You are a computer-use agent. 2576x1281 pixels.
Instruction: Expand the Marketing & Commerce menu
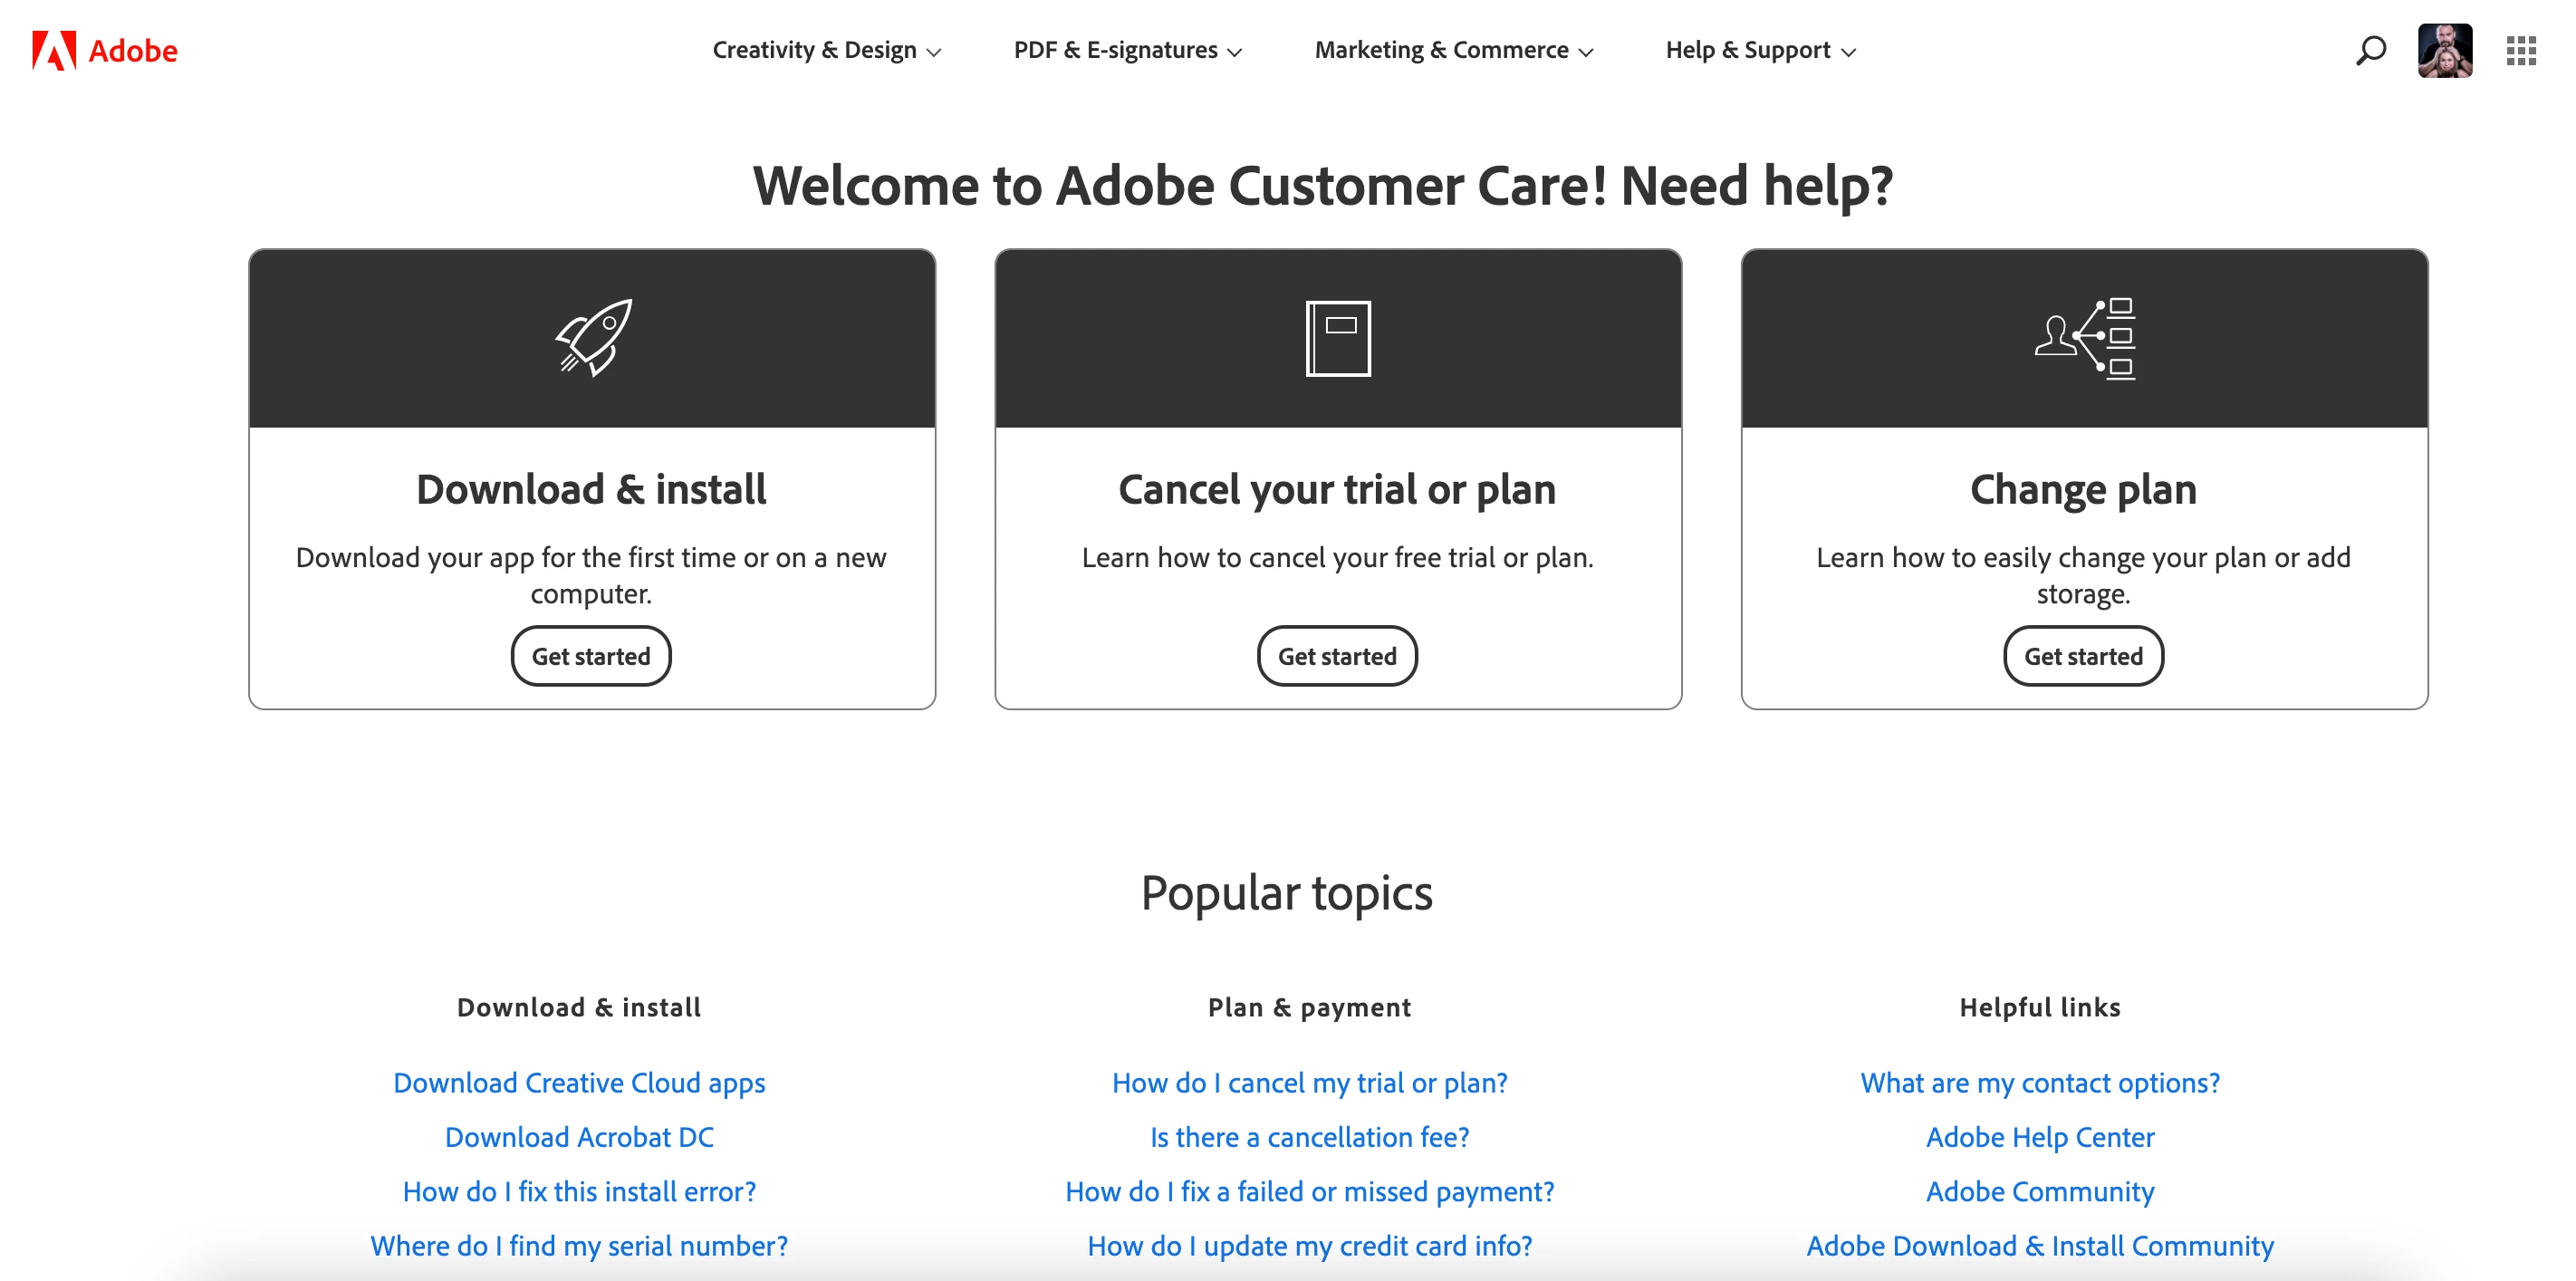pos(1453,50)
